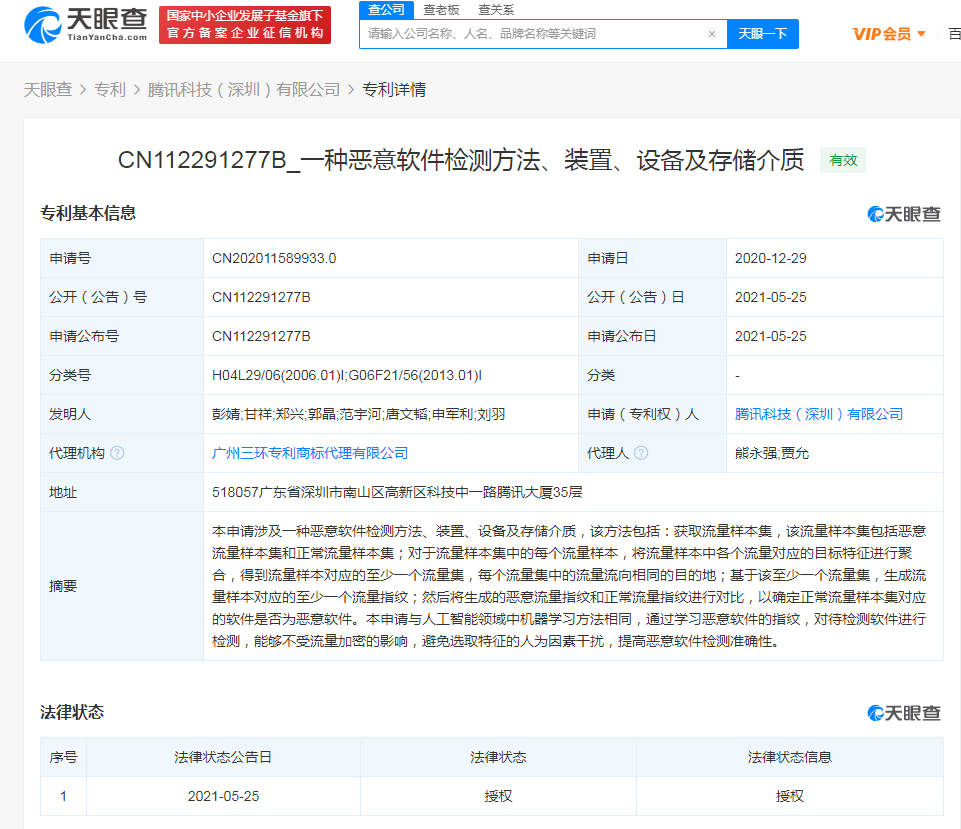Viewport: 961px width, 829px height.
Task: Select publication number CN112291277B in 公开（公告）号 row
Action: pyautogui.click(x=261, y=297)
